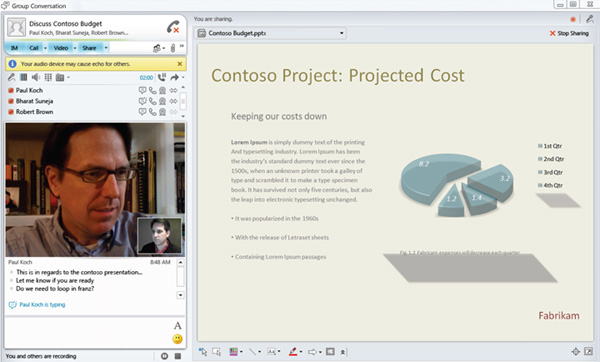Screen dimensions: 600x362
Task: Expand the Contoso Budget.pptx dropdown
Action: pyautogui.click(x=341, y=33)
